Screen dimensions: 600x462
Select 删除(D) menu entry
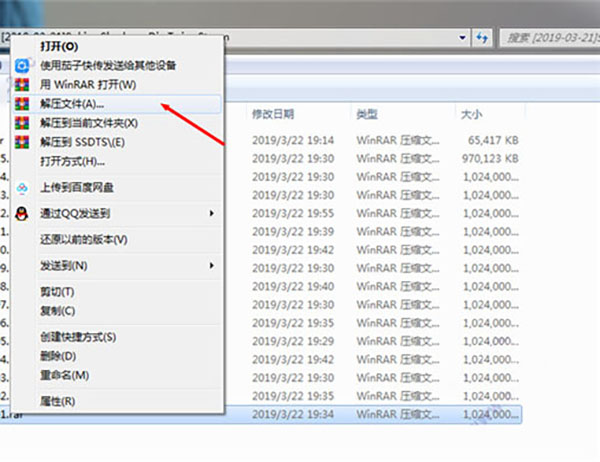[117, 356]
